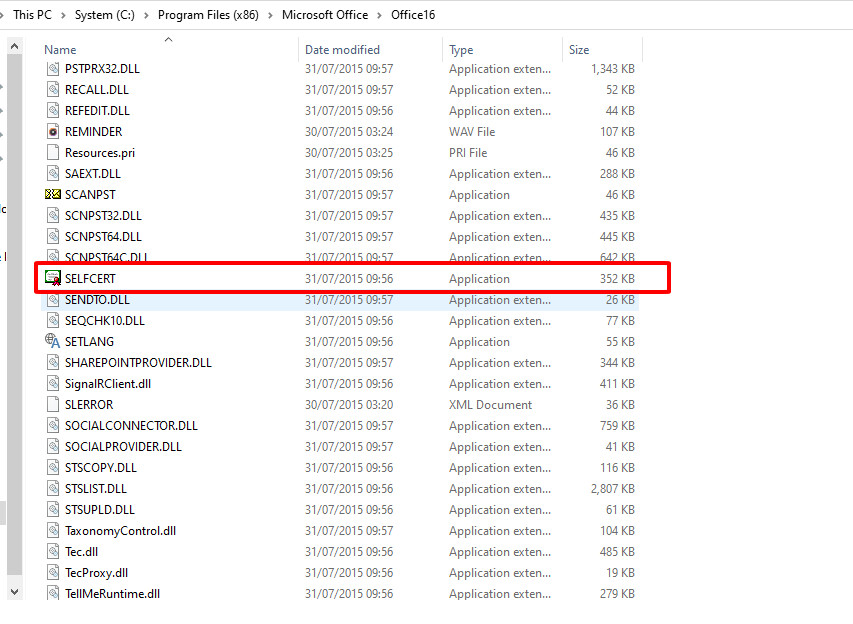Click the 352 KB size value
This screenshot has height=624, width=853.
(x=617, y=279)
